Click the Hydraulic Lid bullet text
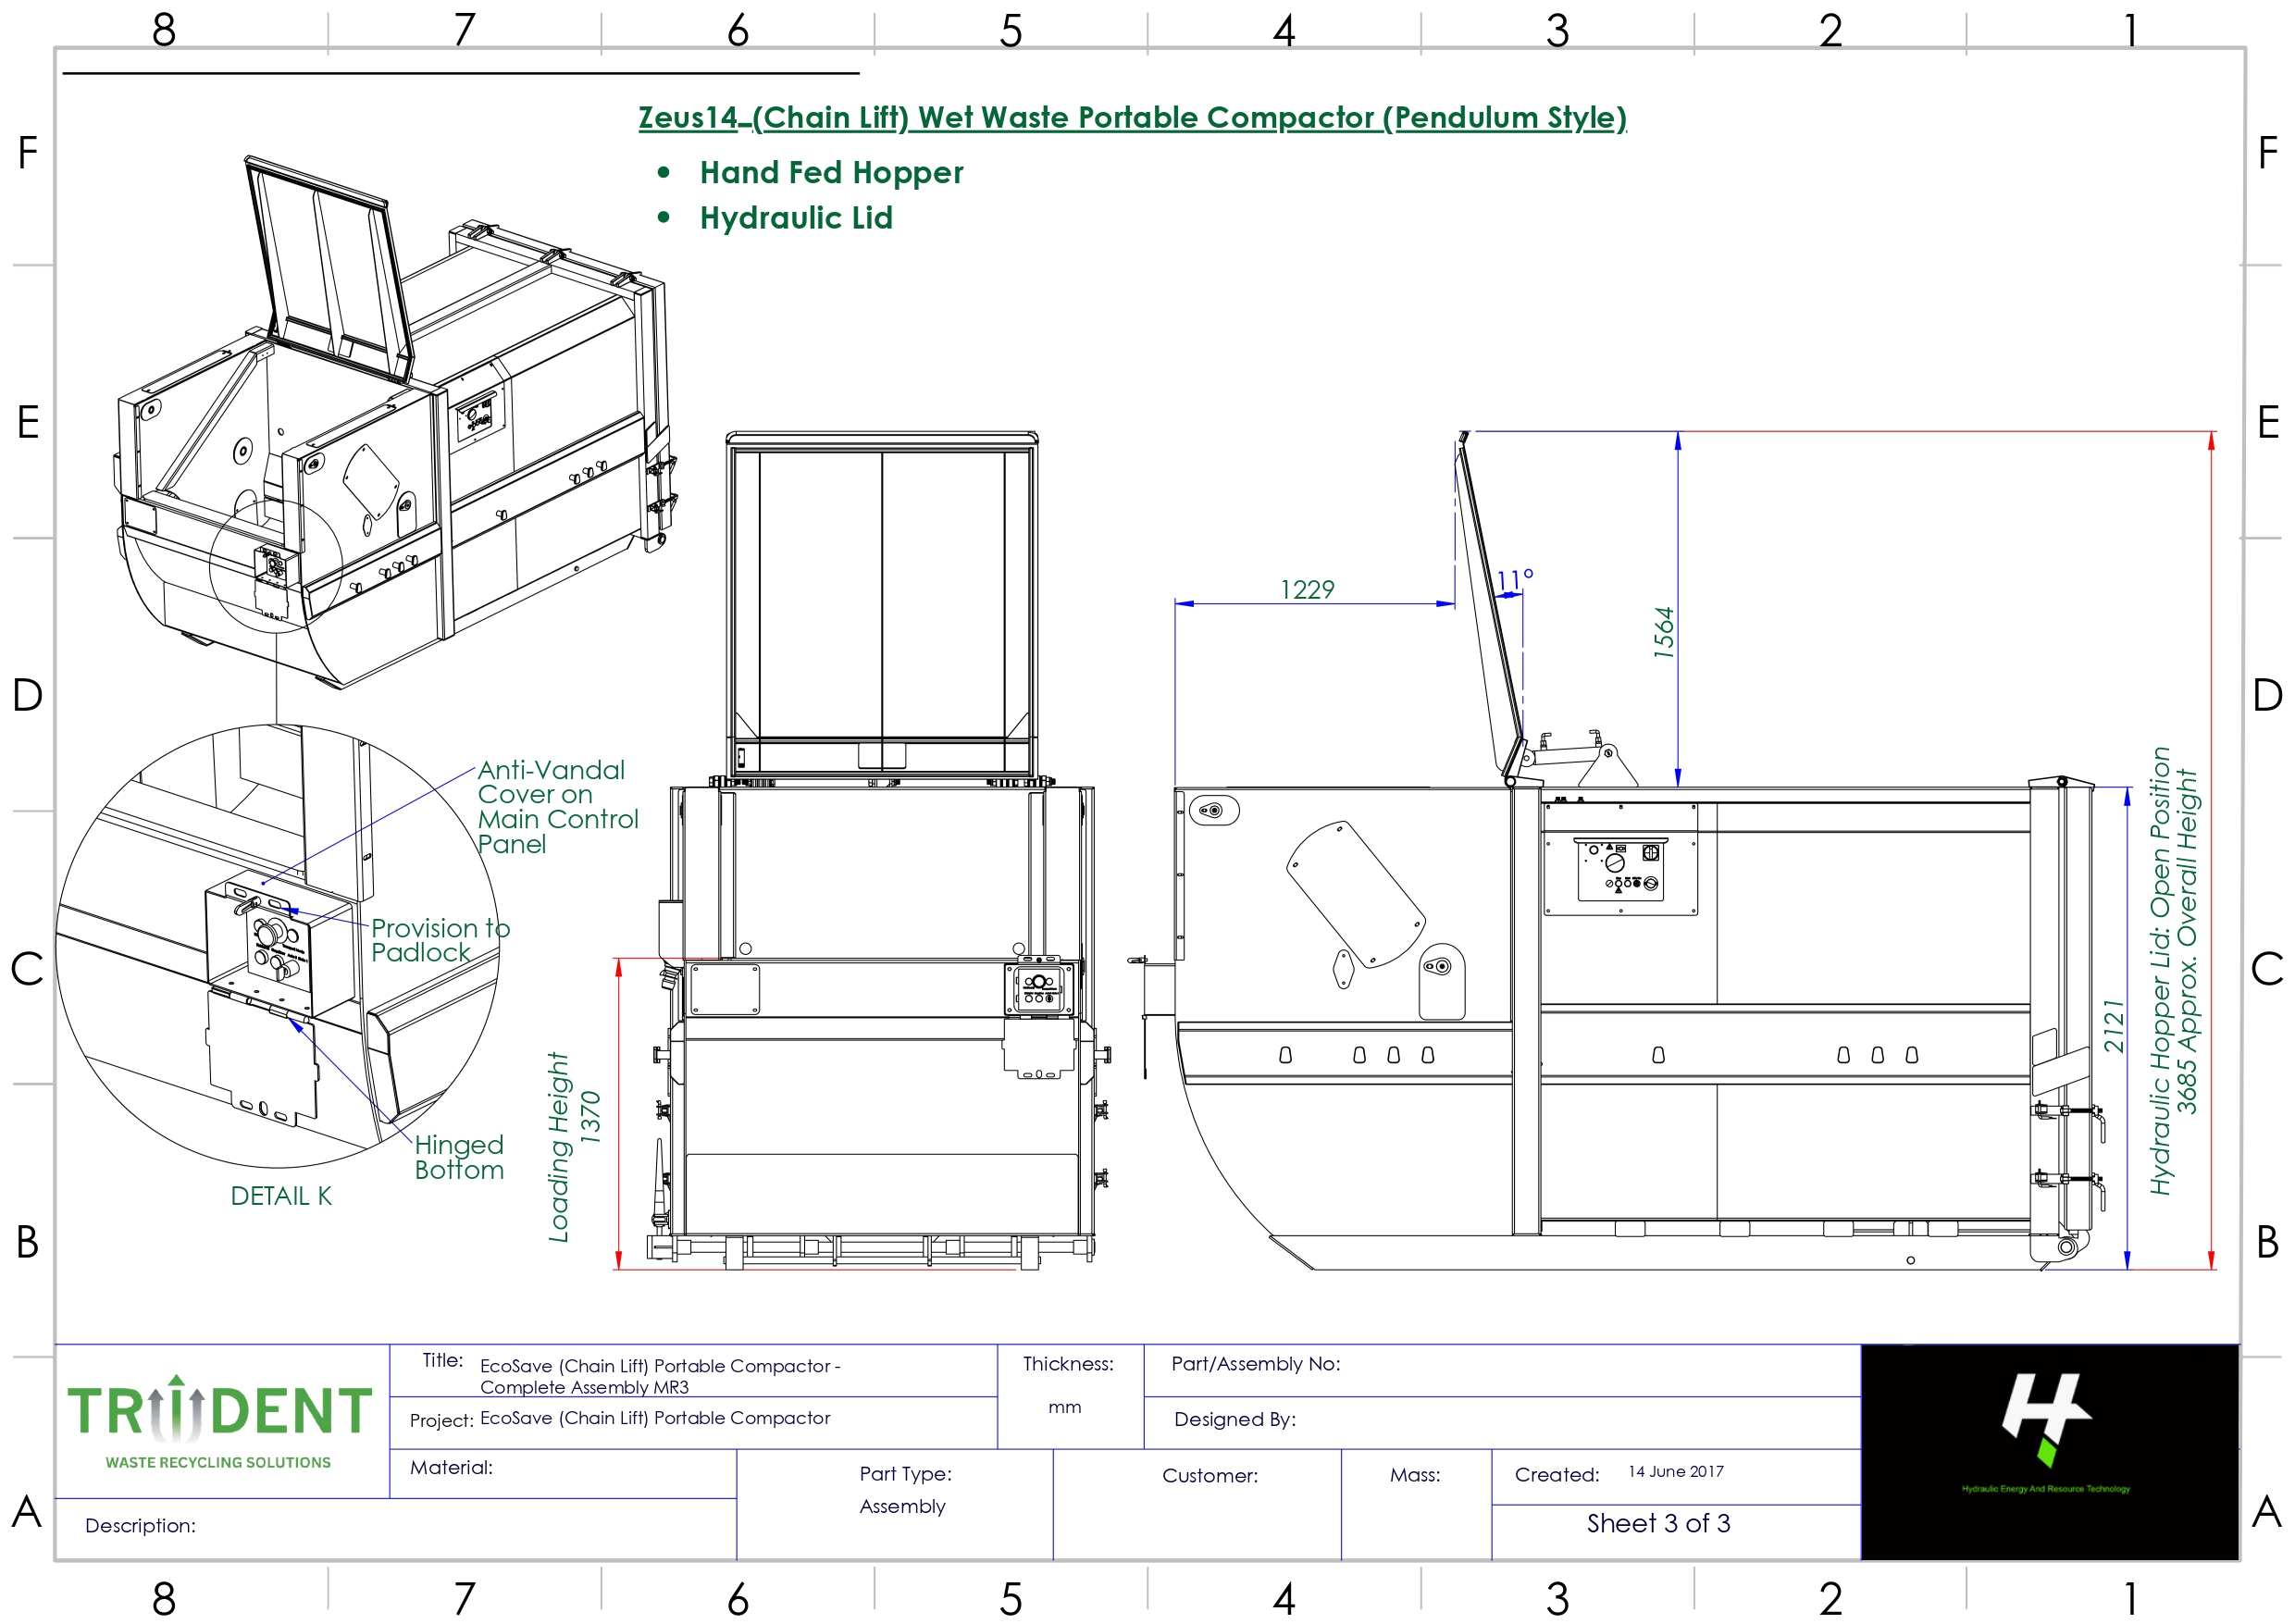The height and width of the screenshot is (1624, 2295). tap(795, 218)
